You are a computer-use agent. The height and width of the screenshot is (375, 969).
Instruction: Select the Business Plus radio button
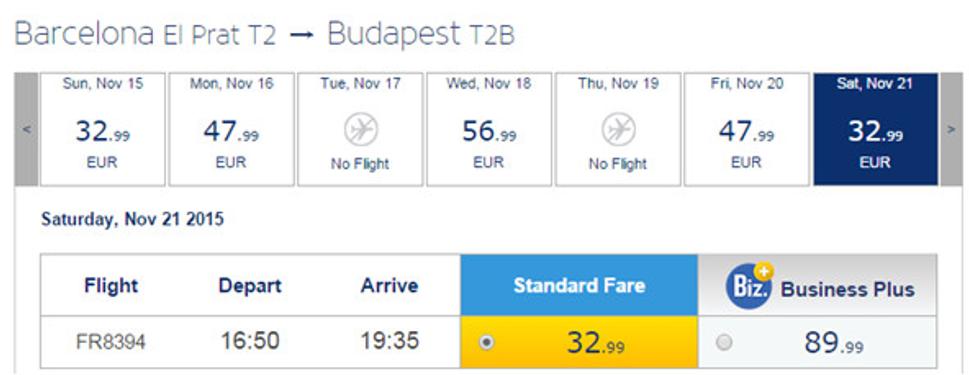724,342
